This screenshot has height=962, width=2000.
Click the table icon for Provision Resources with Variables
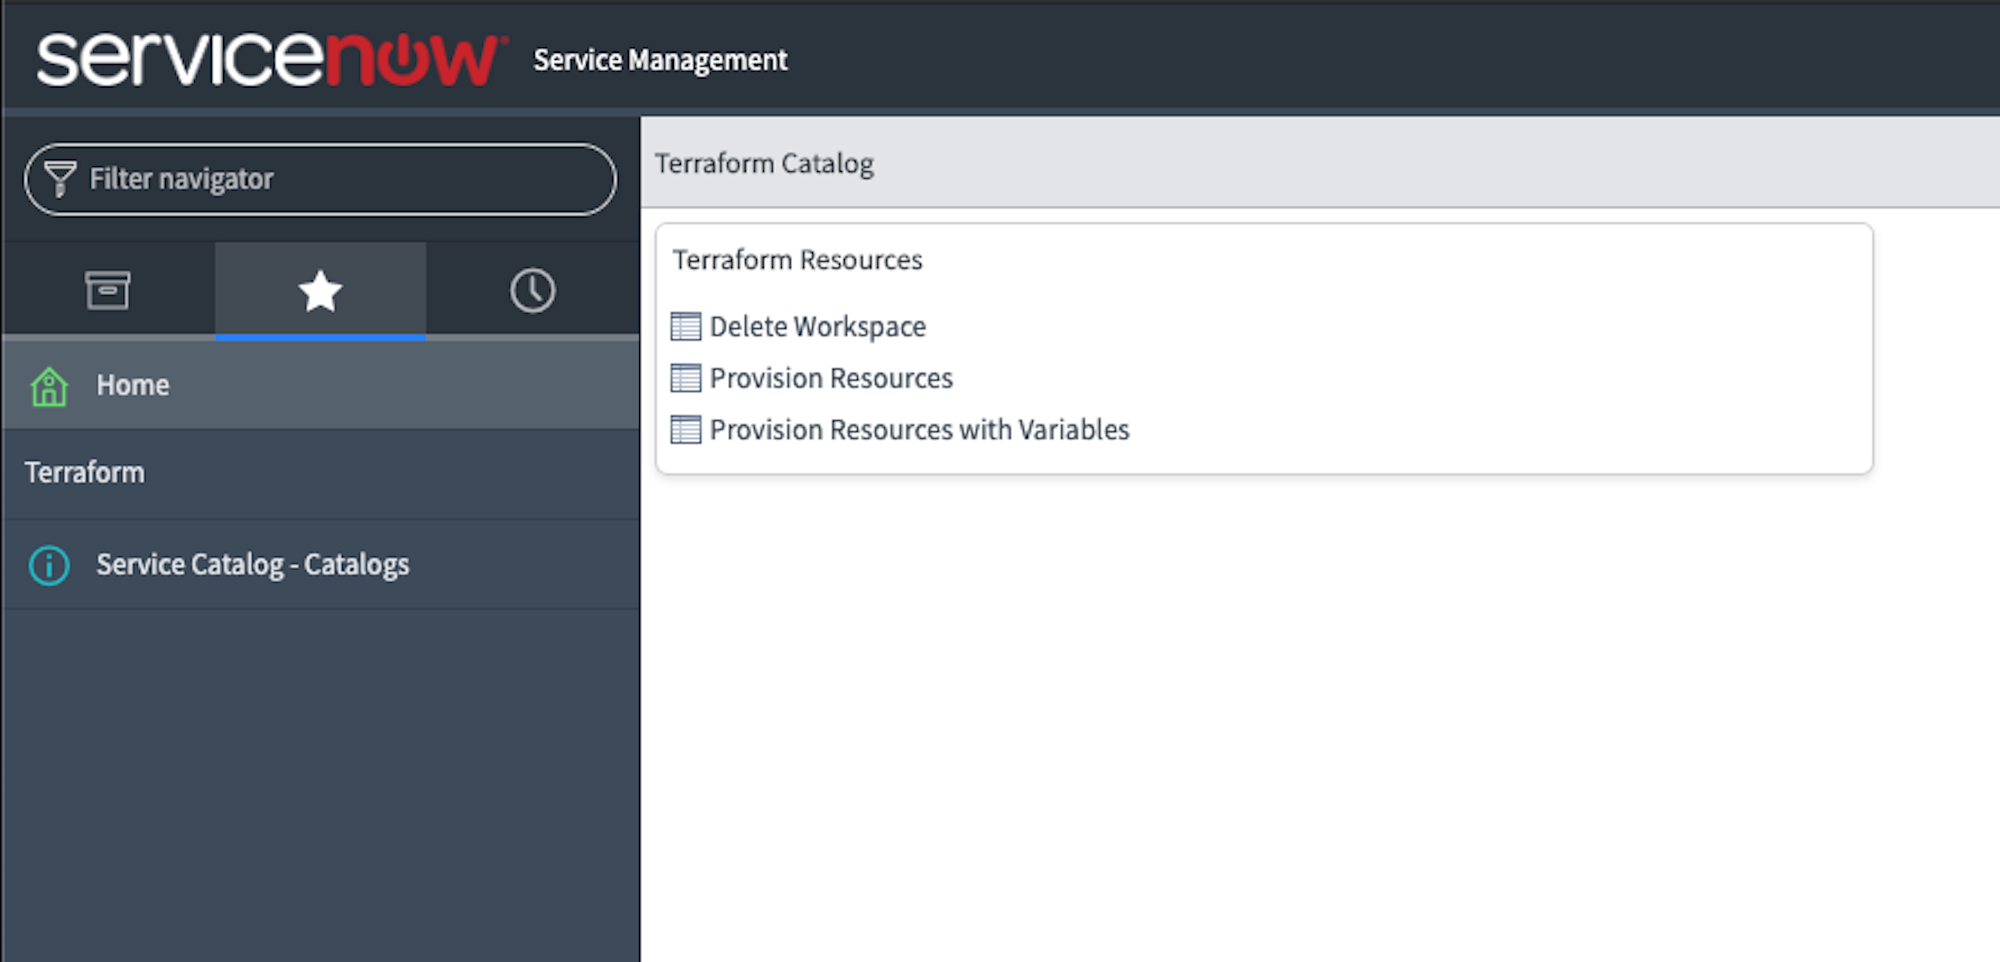pos(685,429)
